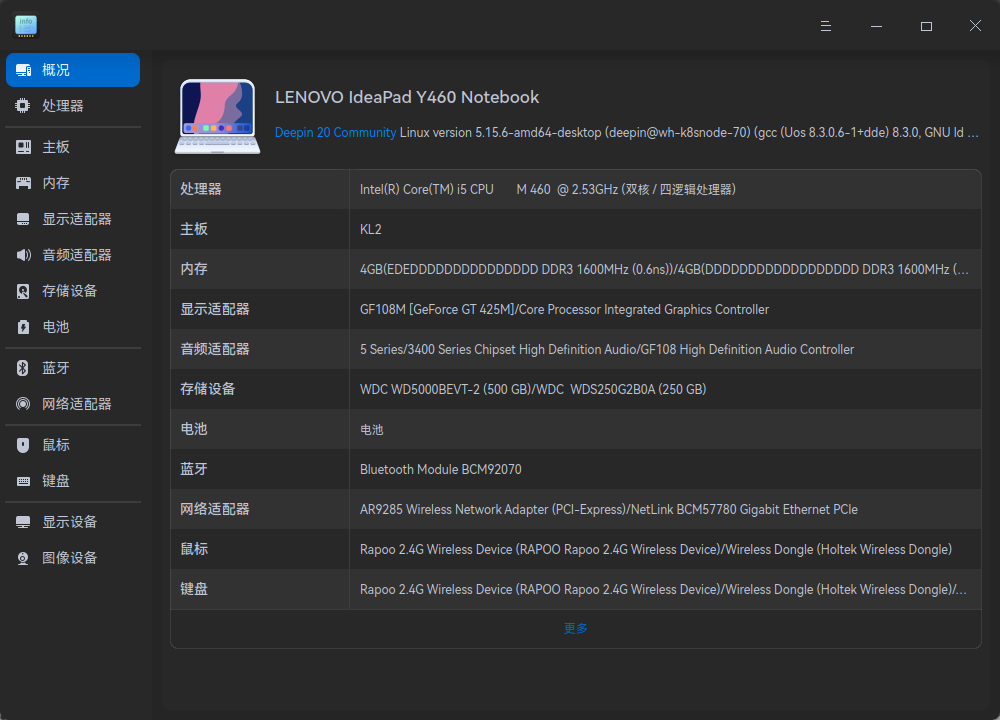Click the Bluetooth Module BCM92070 value
Image resolution: width=1000 pixels, height=720 pixels.
click(x=441, y=469)
